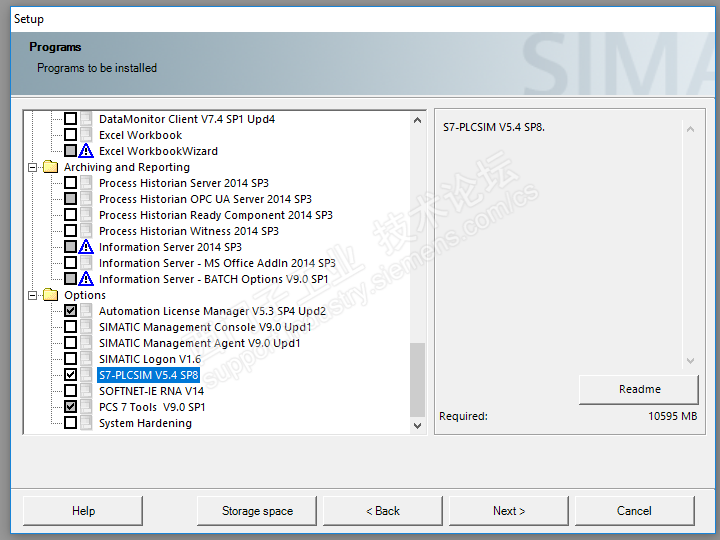Check SIMATIC Management Console V9.0 Upd1
Image resolution: width=720 pixels, height=540 pixels.
[x=70, y=327]
